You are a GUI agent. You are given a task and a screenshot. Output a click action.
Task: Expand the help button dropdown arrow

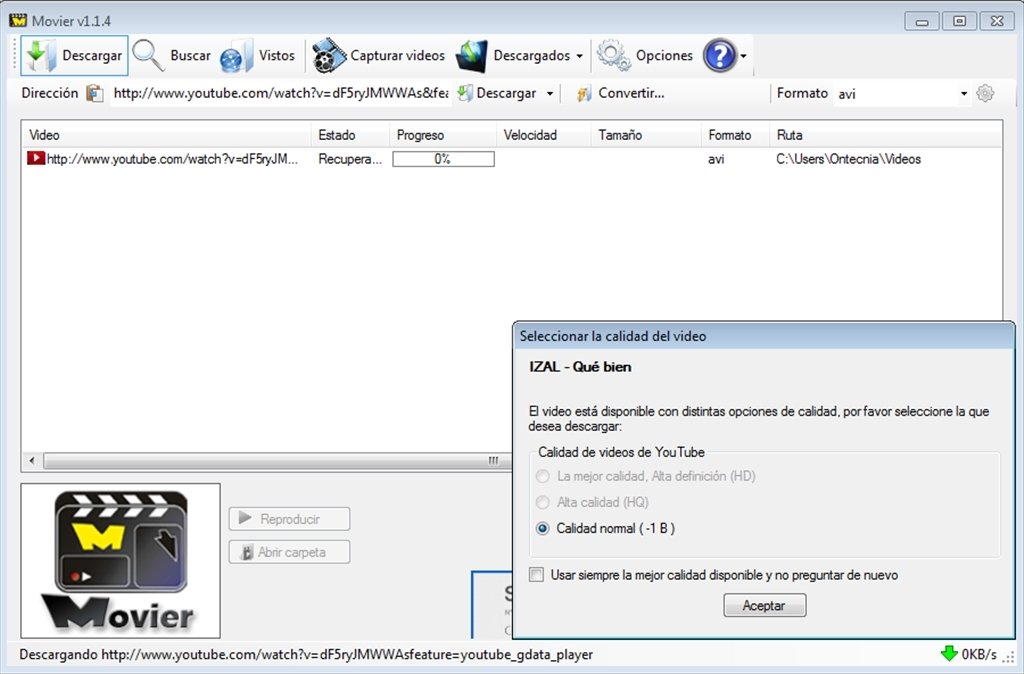(x=743, y=56)
